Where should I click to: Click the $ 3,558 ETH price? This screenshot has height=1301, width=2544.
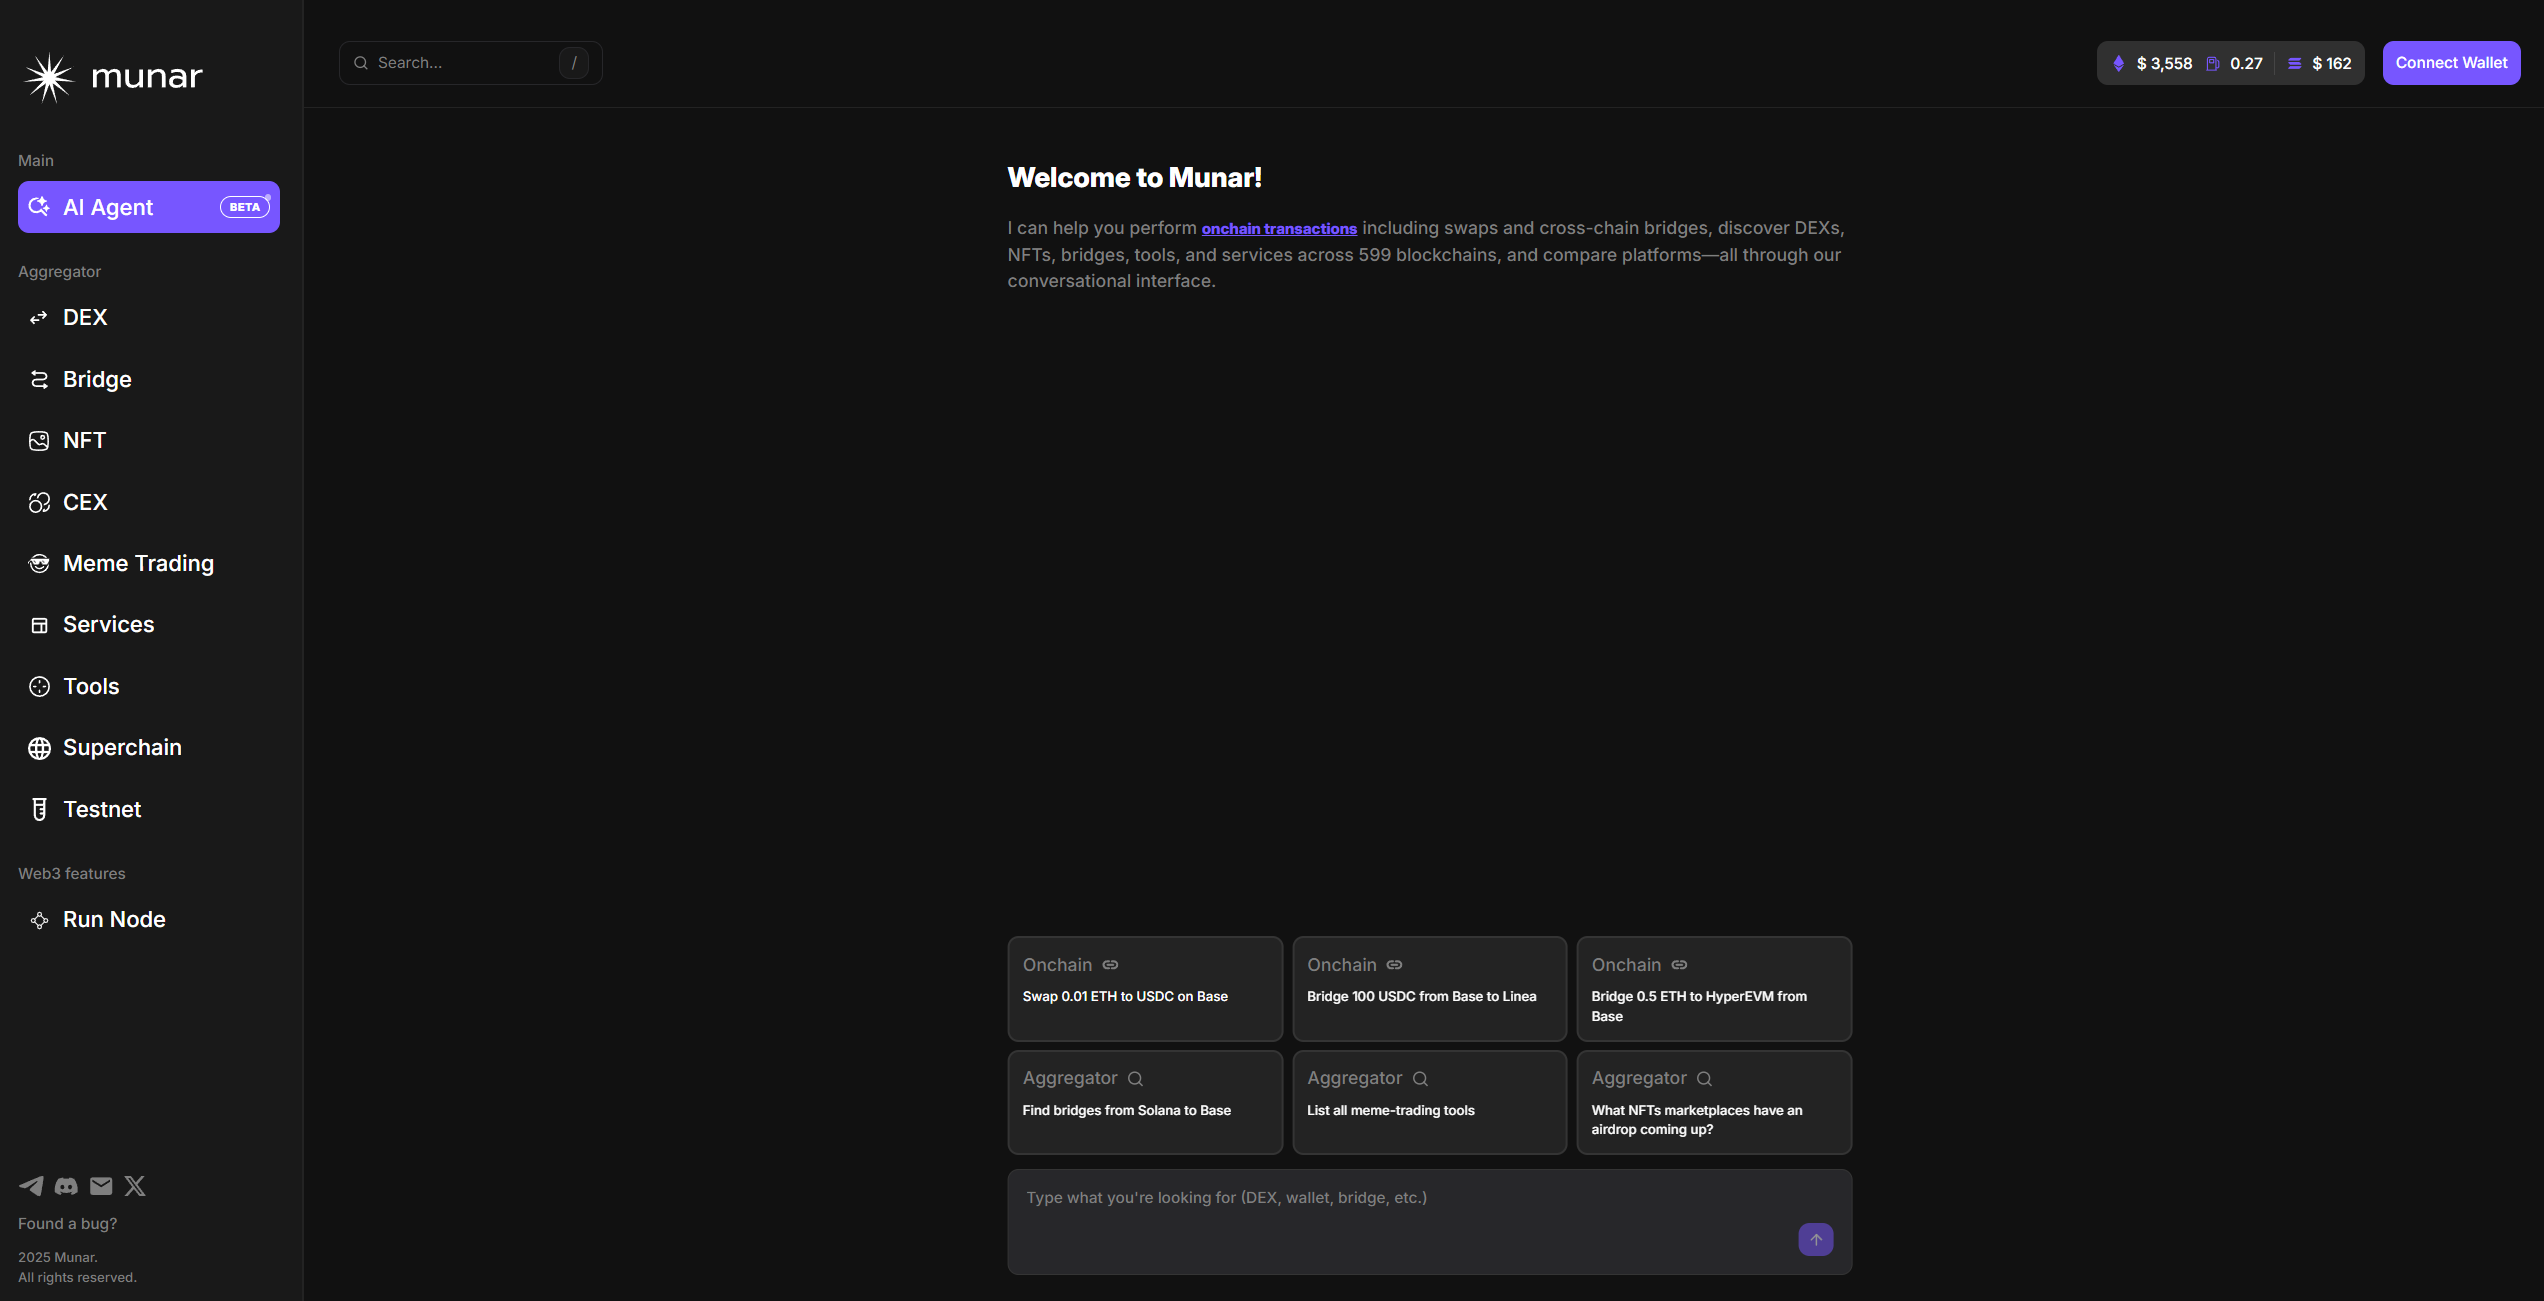(x=2164, y=63)
